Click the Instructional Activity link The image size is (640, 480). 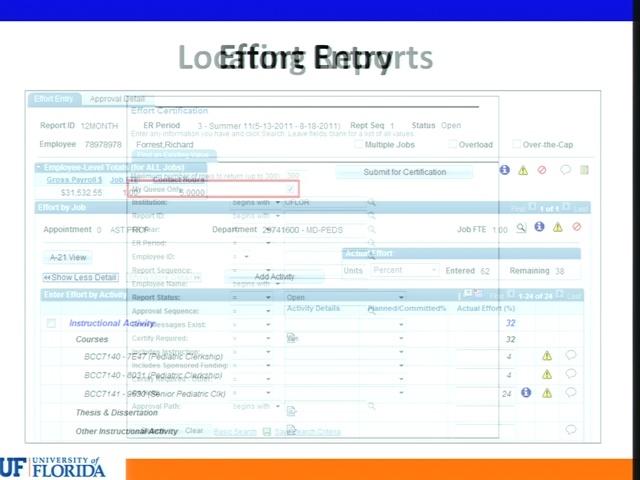(x=111, y=323)
